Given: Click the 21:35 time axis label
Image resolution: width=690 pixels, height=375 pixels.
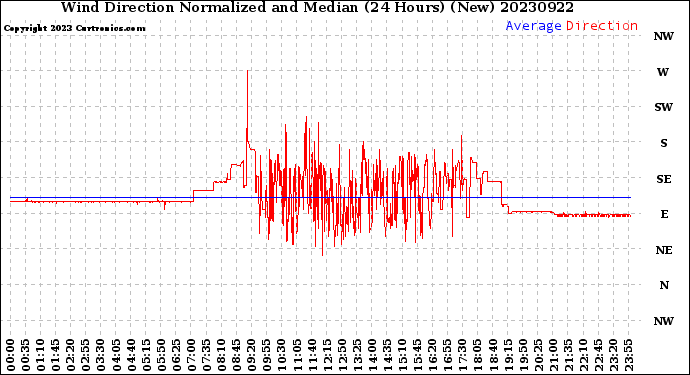Looking at the screenshot, I should (x=568, y=355).
